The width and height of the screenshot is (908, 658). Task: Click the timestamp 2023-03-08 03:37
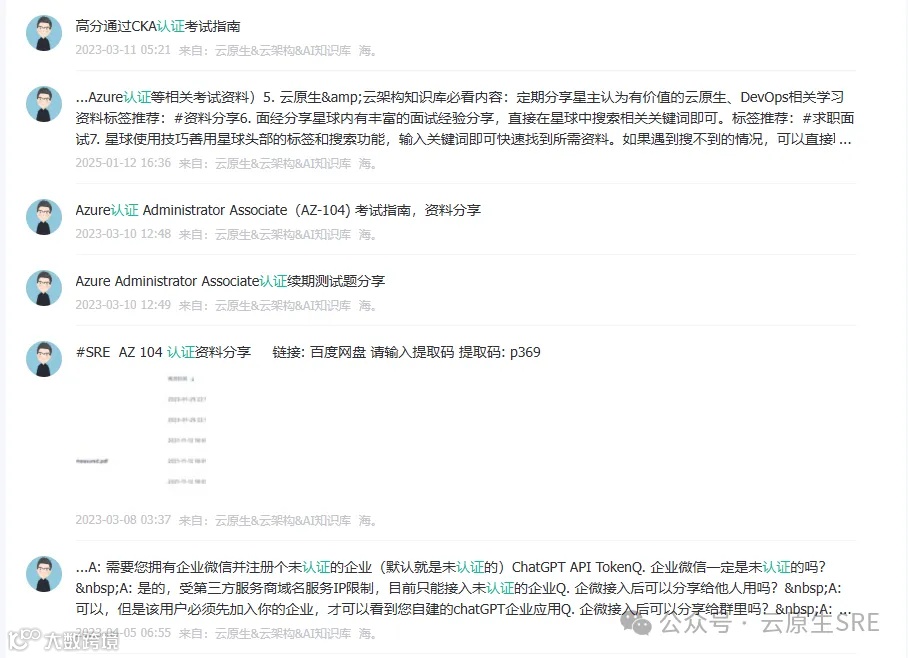coord(123,520)
